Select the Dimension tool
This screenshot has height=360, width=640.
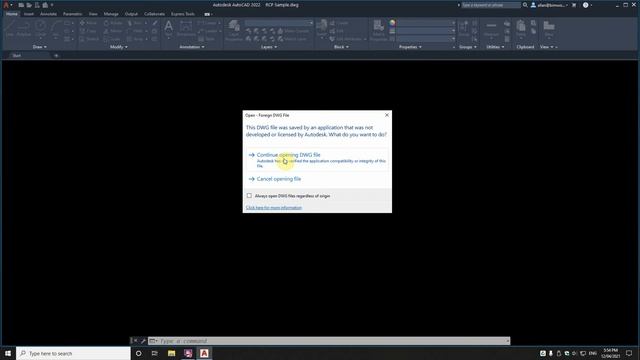(x=186, y=29)
